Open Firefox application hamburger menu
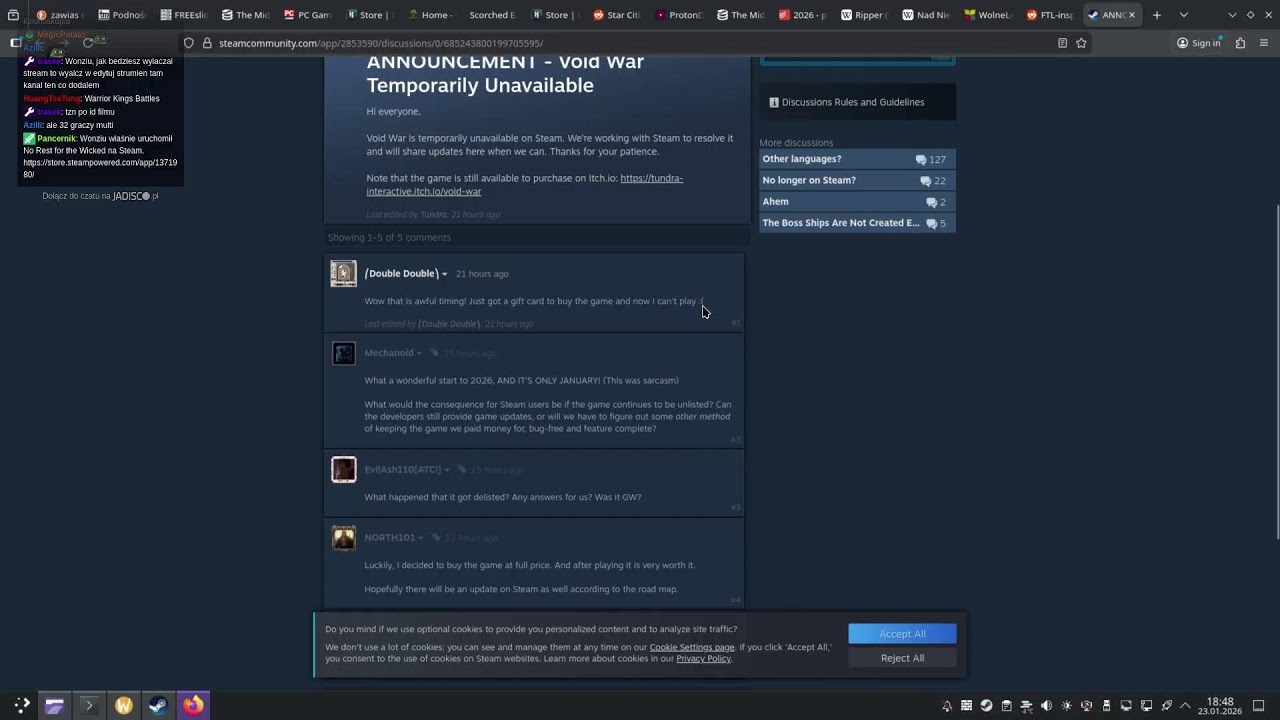The image size is (1280, 720). (x=1264, y=43)
